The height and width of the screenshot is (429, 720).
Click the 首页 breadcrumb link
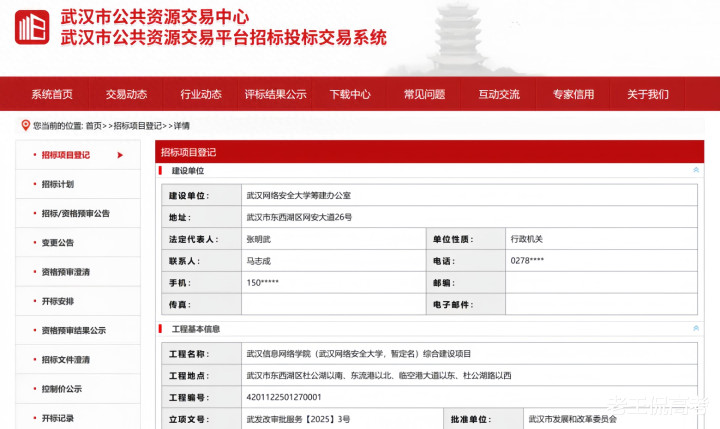[94, 125]
